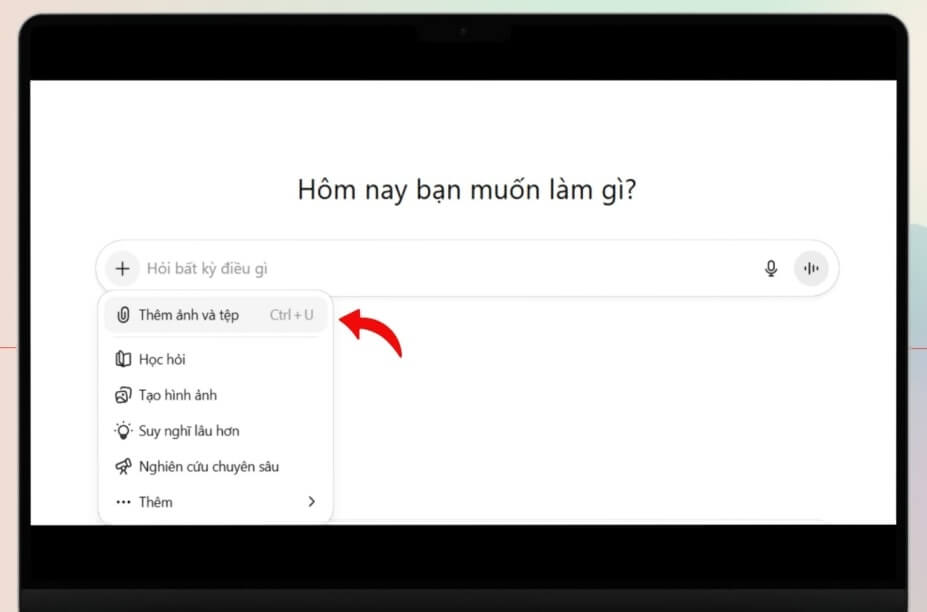927x612 pixels.
Task: Enable Suy nghĩ lâu hơn mode
Action: click(x=189, y=431)
